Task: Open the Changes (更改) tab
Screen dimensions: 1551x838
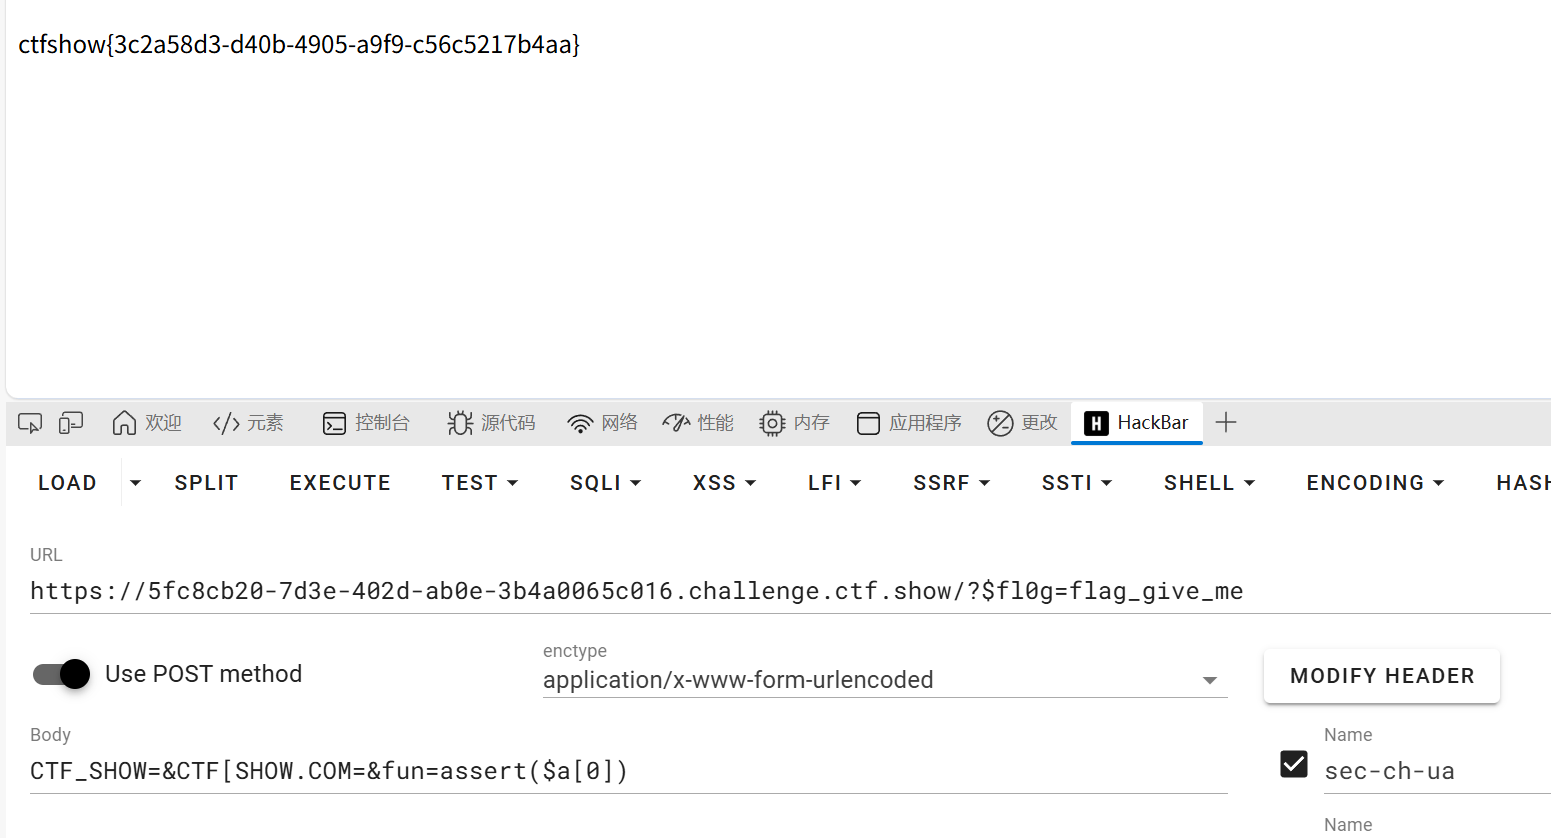Action: (x=1022, y=423)
